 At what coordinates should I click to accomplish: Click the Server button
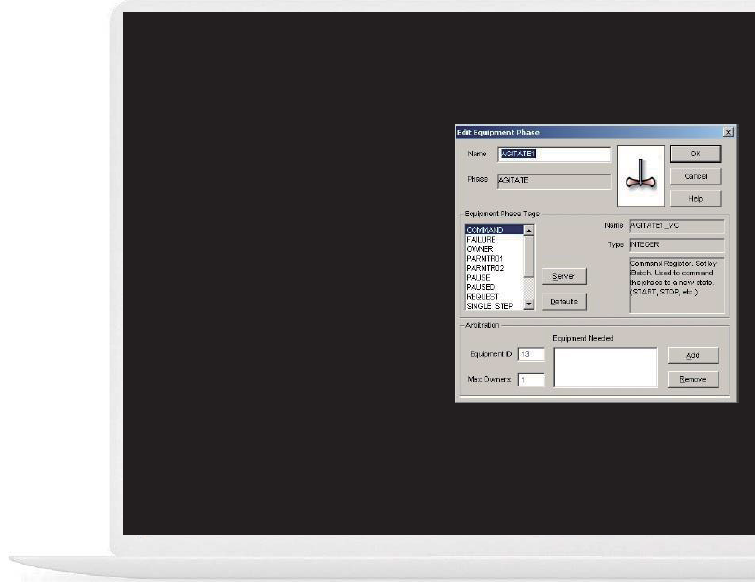point(564,276)
